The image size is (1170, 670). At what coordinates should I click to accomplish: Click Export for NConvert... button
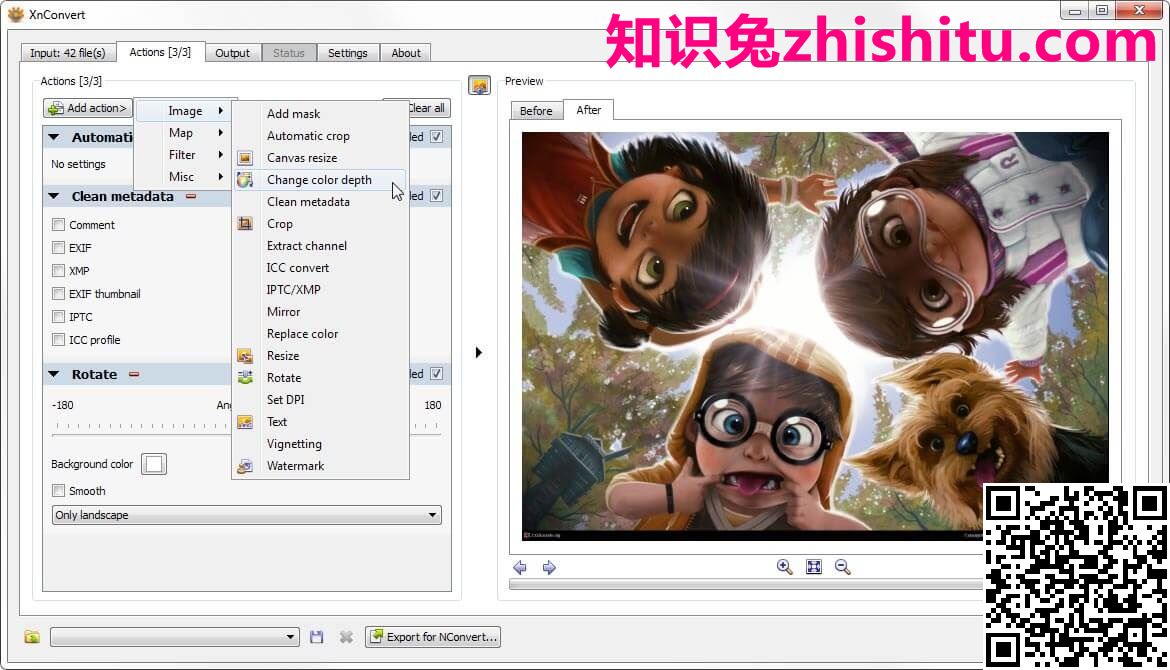[433, 636]
